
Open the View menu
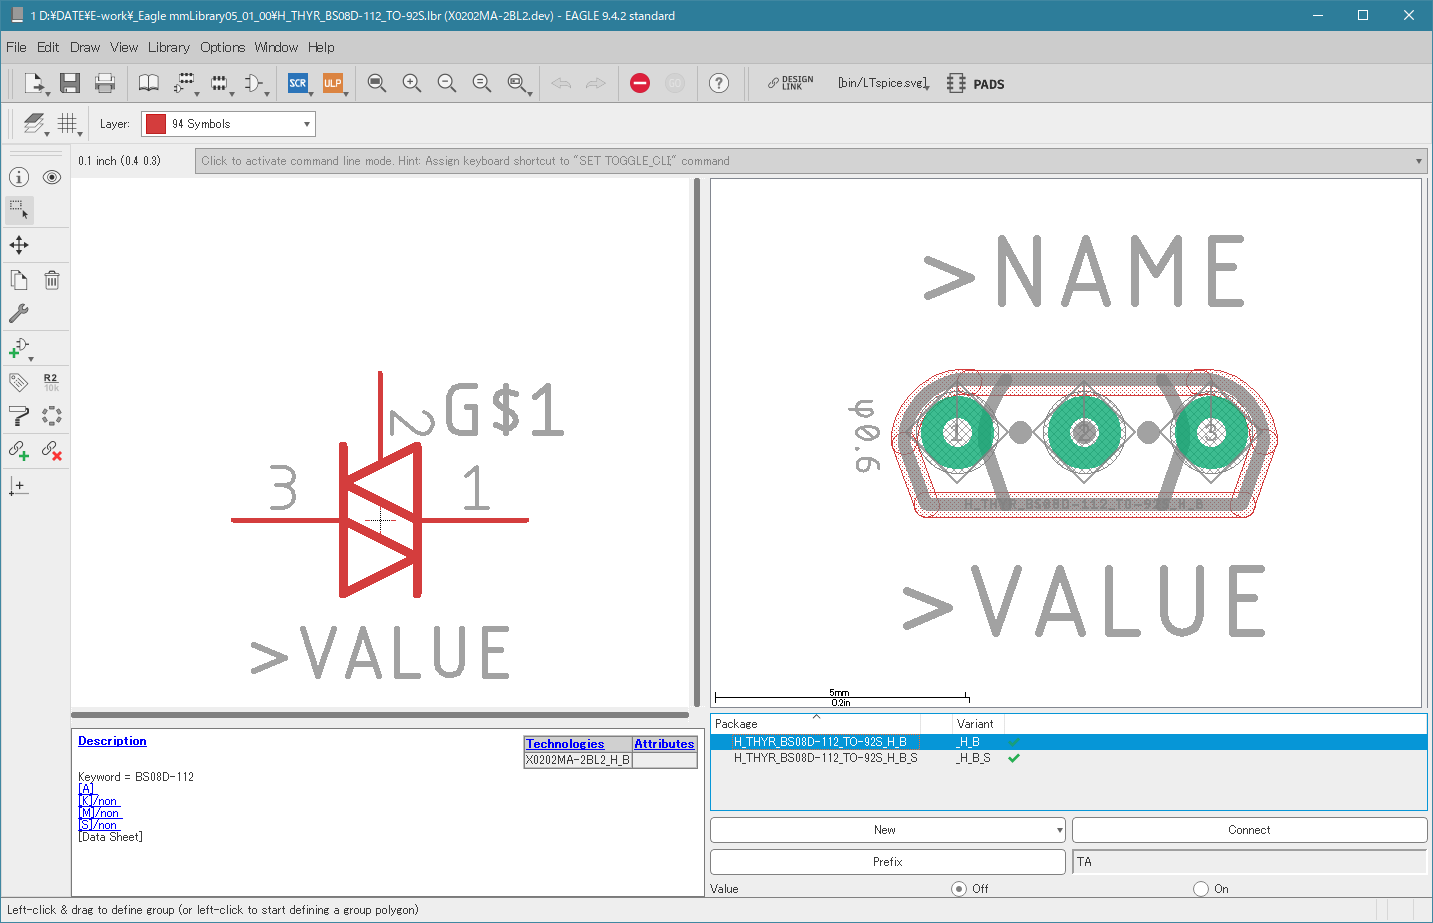[x=124, y=47]
